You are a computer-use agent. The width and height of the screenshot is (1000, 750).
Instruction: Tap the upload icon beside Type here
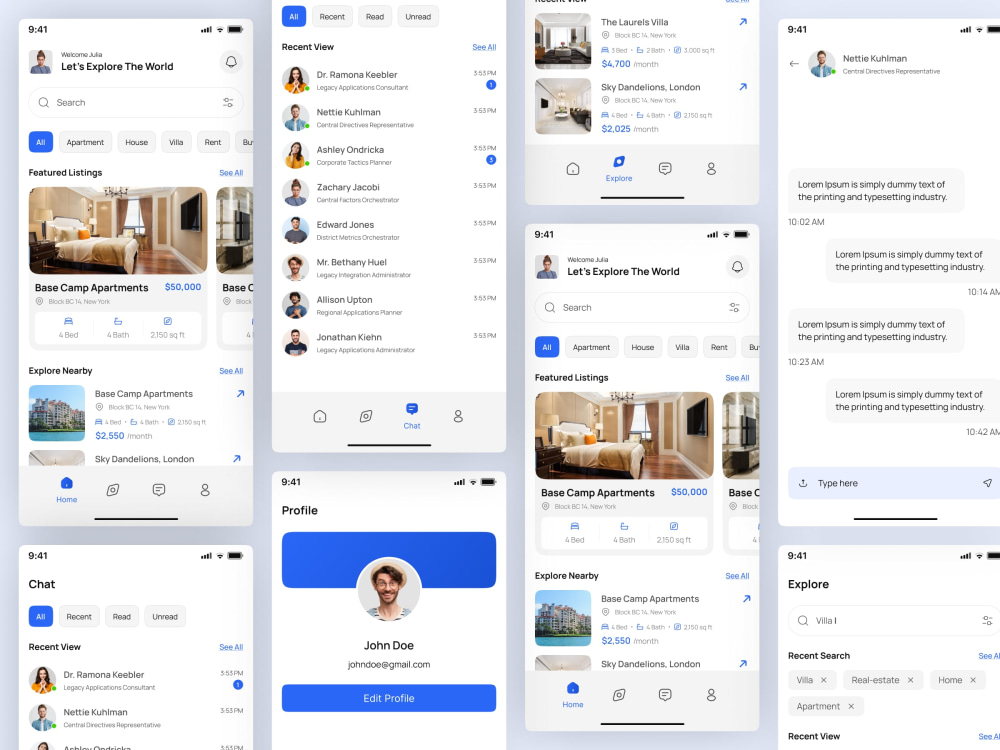pyautogui.click(x=803, y=483)
